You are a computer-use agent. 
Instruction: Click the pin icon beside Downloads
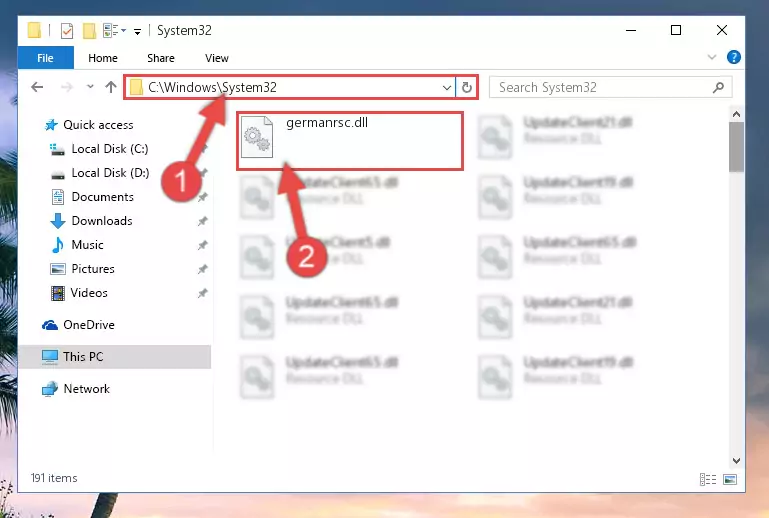[202, 221]
